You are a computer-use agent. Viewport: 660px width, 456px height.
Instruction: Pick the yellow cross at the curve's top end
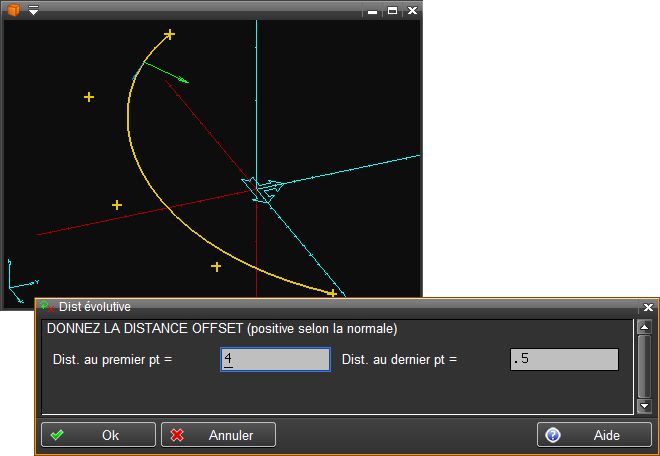click(x=169, y=35)
